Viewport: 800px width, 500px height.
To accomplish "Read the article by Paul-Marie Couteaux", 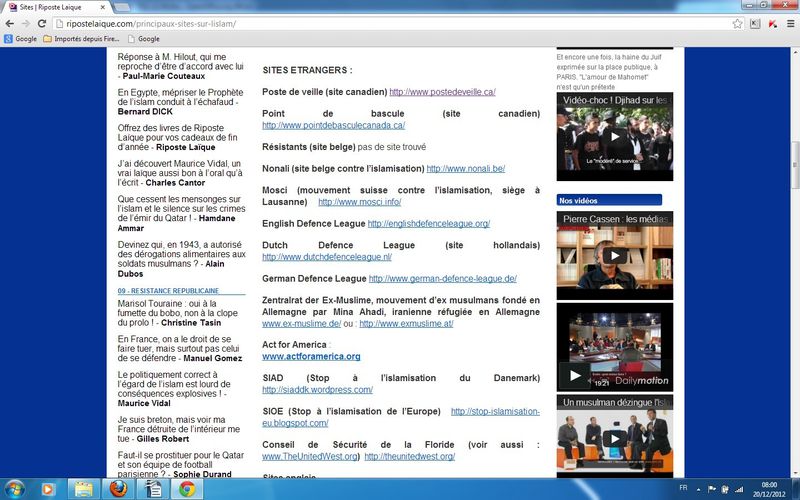I will [x=181, y=66].
